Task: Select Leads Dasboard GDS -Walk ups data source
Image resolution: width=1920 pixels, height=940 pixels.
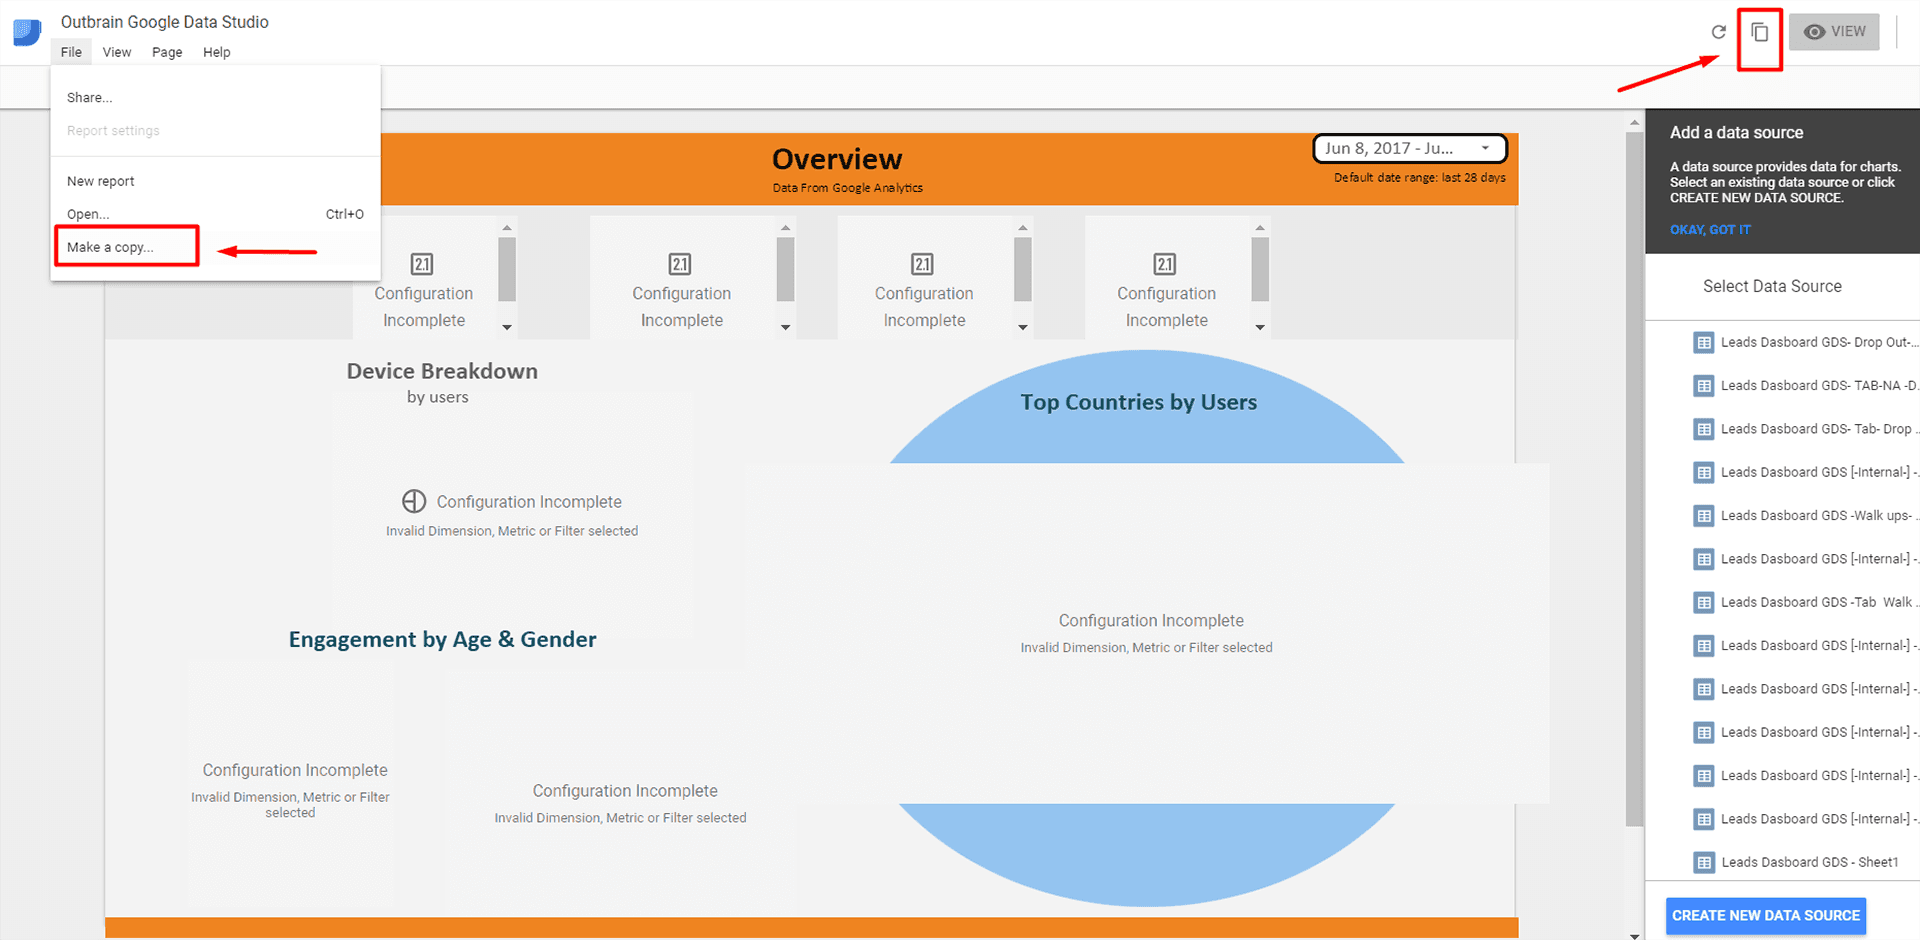Action: pos(1815,515)
